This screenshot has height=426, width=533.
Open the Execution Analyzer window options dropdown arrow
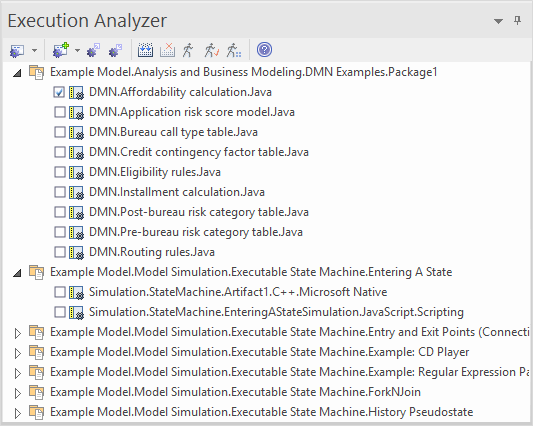pos(498,21)
